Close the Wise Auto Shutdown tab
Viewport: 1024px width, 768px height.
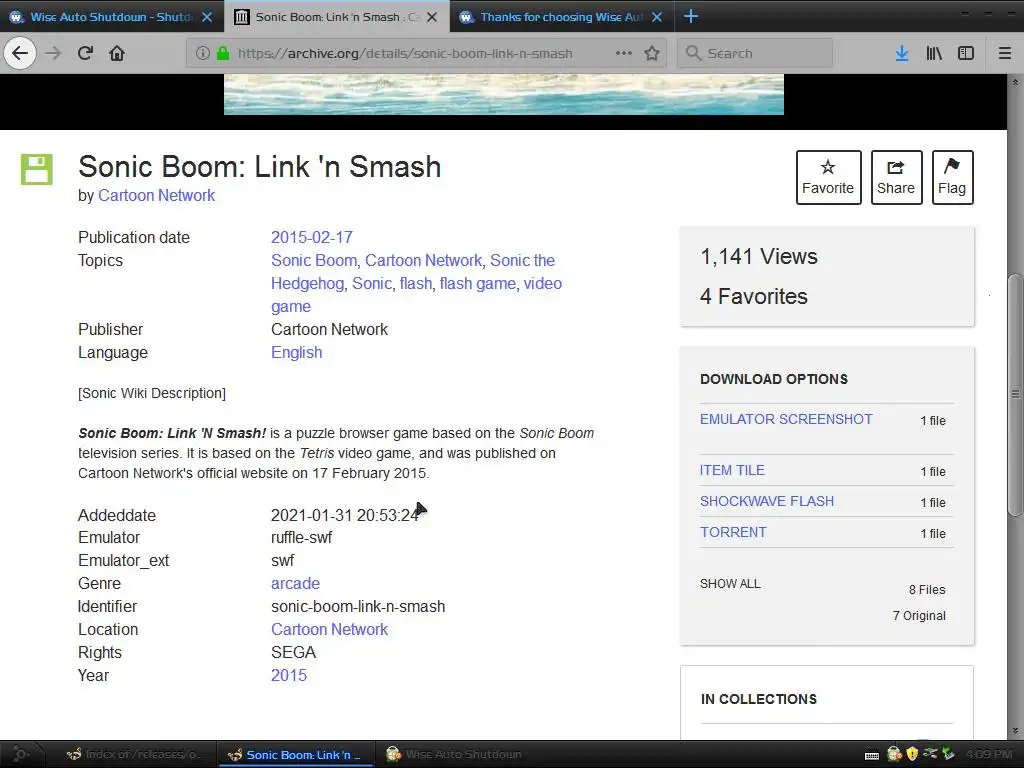[x=207, y=17]
